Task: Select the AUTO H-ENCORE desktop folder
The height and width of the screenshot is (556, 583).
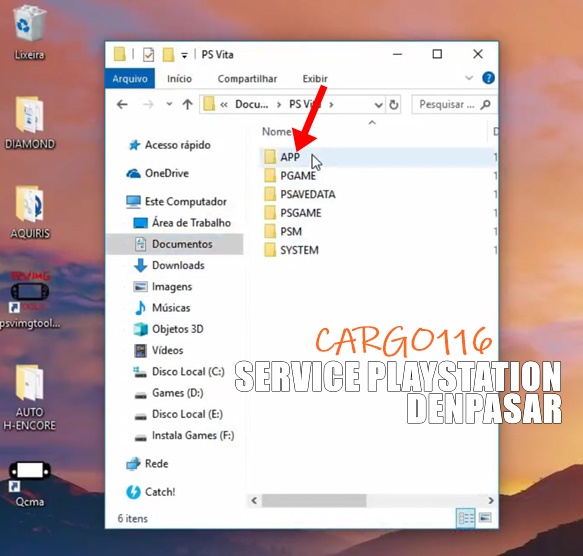Action: pyautogui.click(x=29, y=397)
